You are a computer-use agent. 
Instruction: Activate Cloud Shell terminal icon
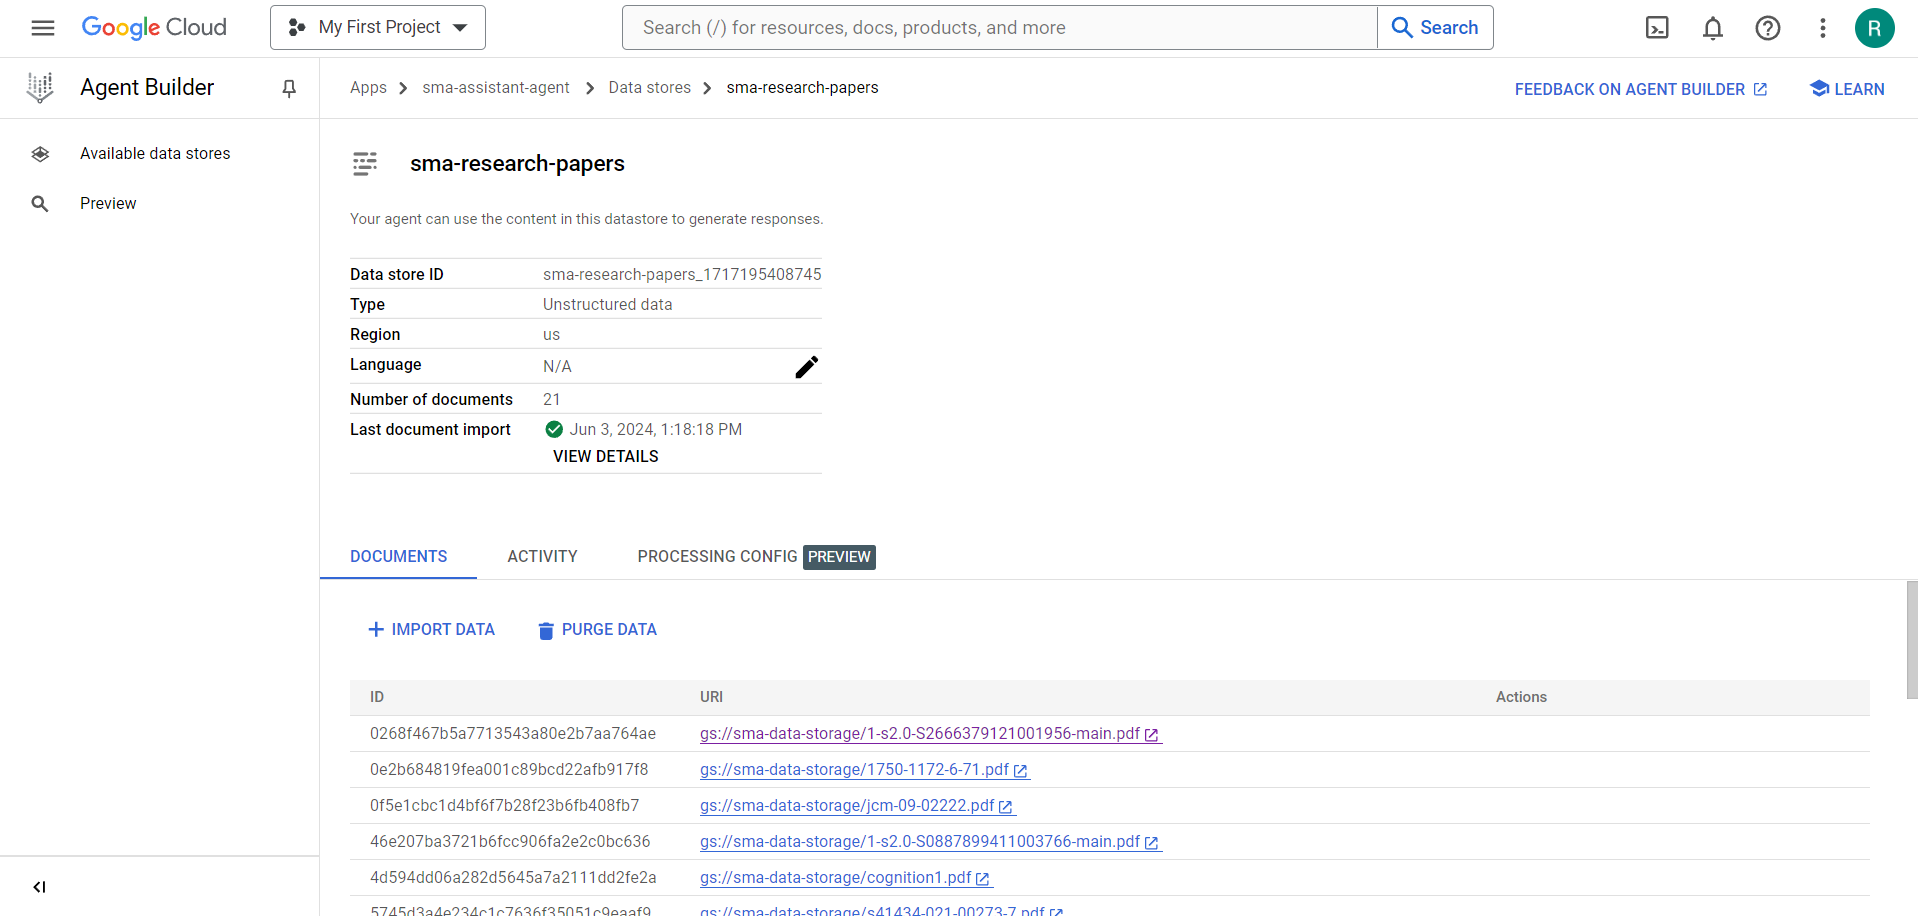(x=1657, y=28)
